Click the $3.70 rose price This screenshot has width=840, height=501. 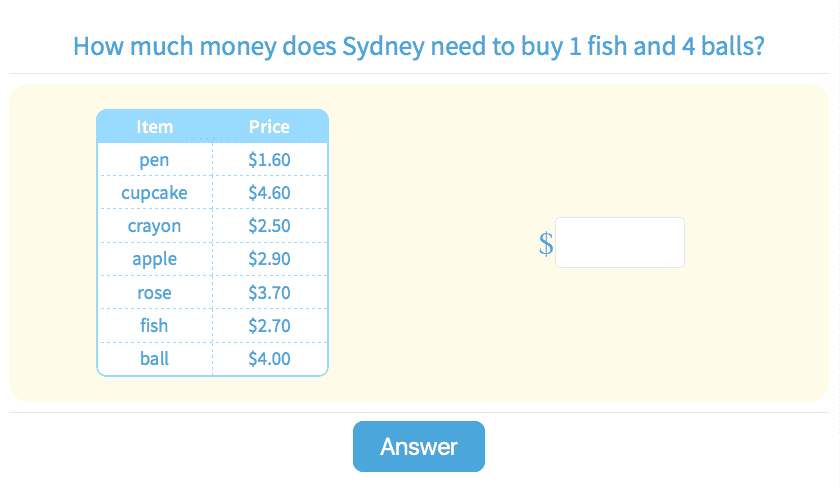[x=269, y=293]
